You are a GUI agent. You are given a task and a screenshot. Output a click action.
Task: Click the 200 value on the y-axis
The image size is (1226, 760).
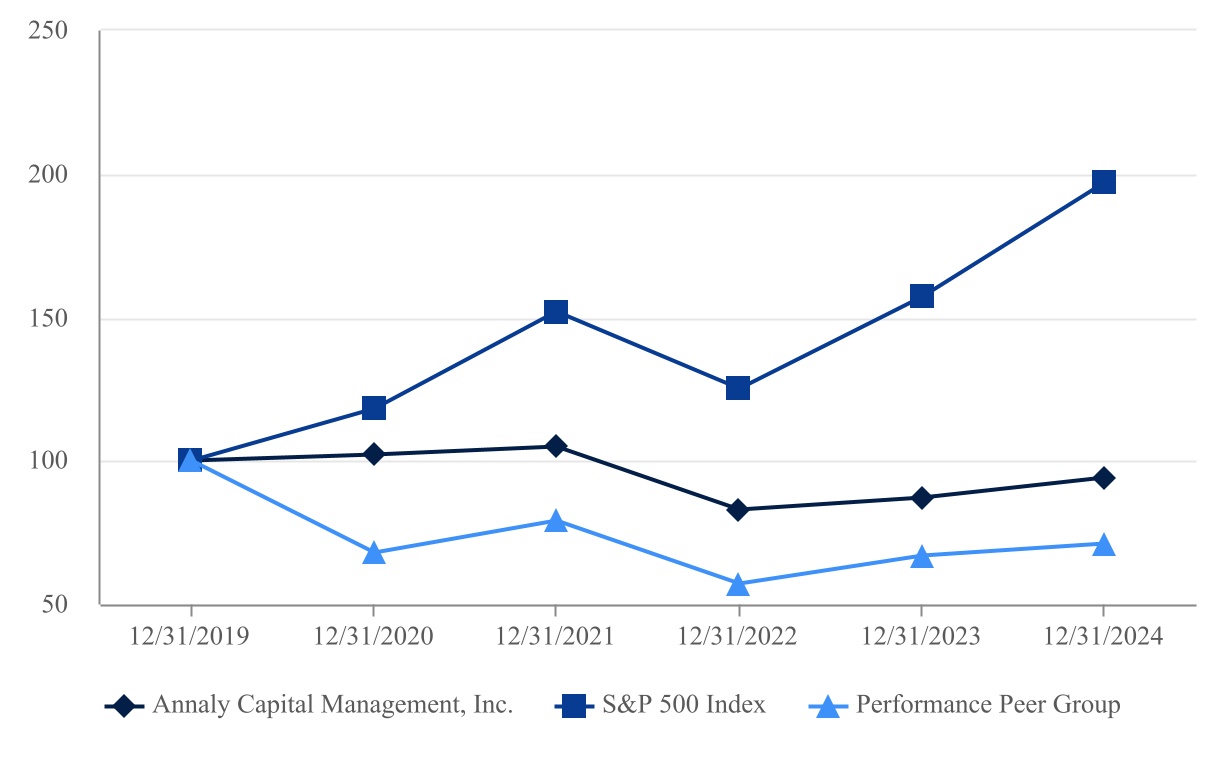pos(50,176)
